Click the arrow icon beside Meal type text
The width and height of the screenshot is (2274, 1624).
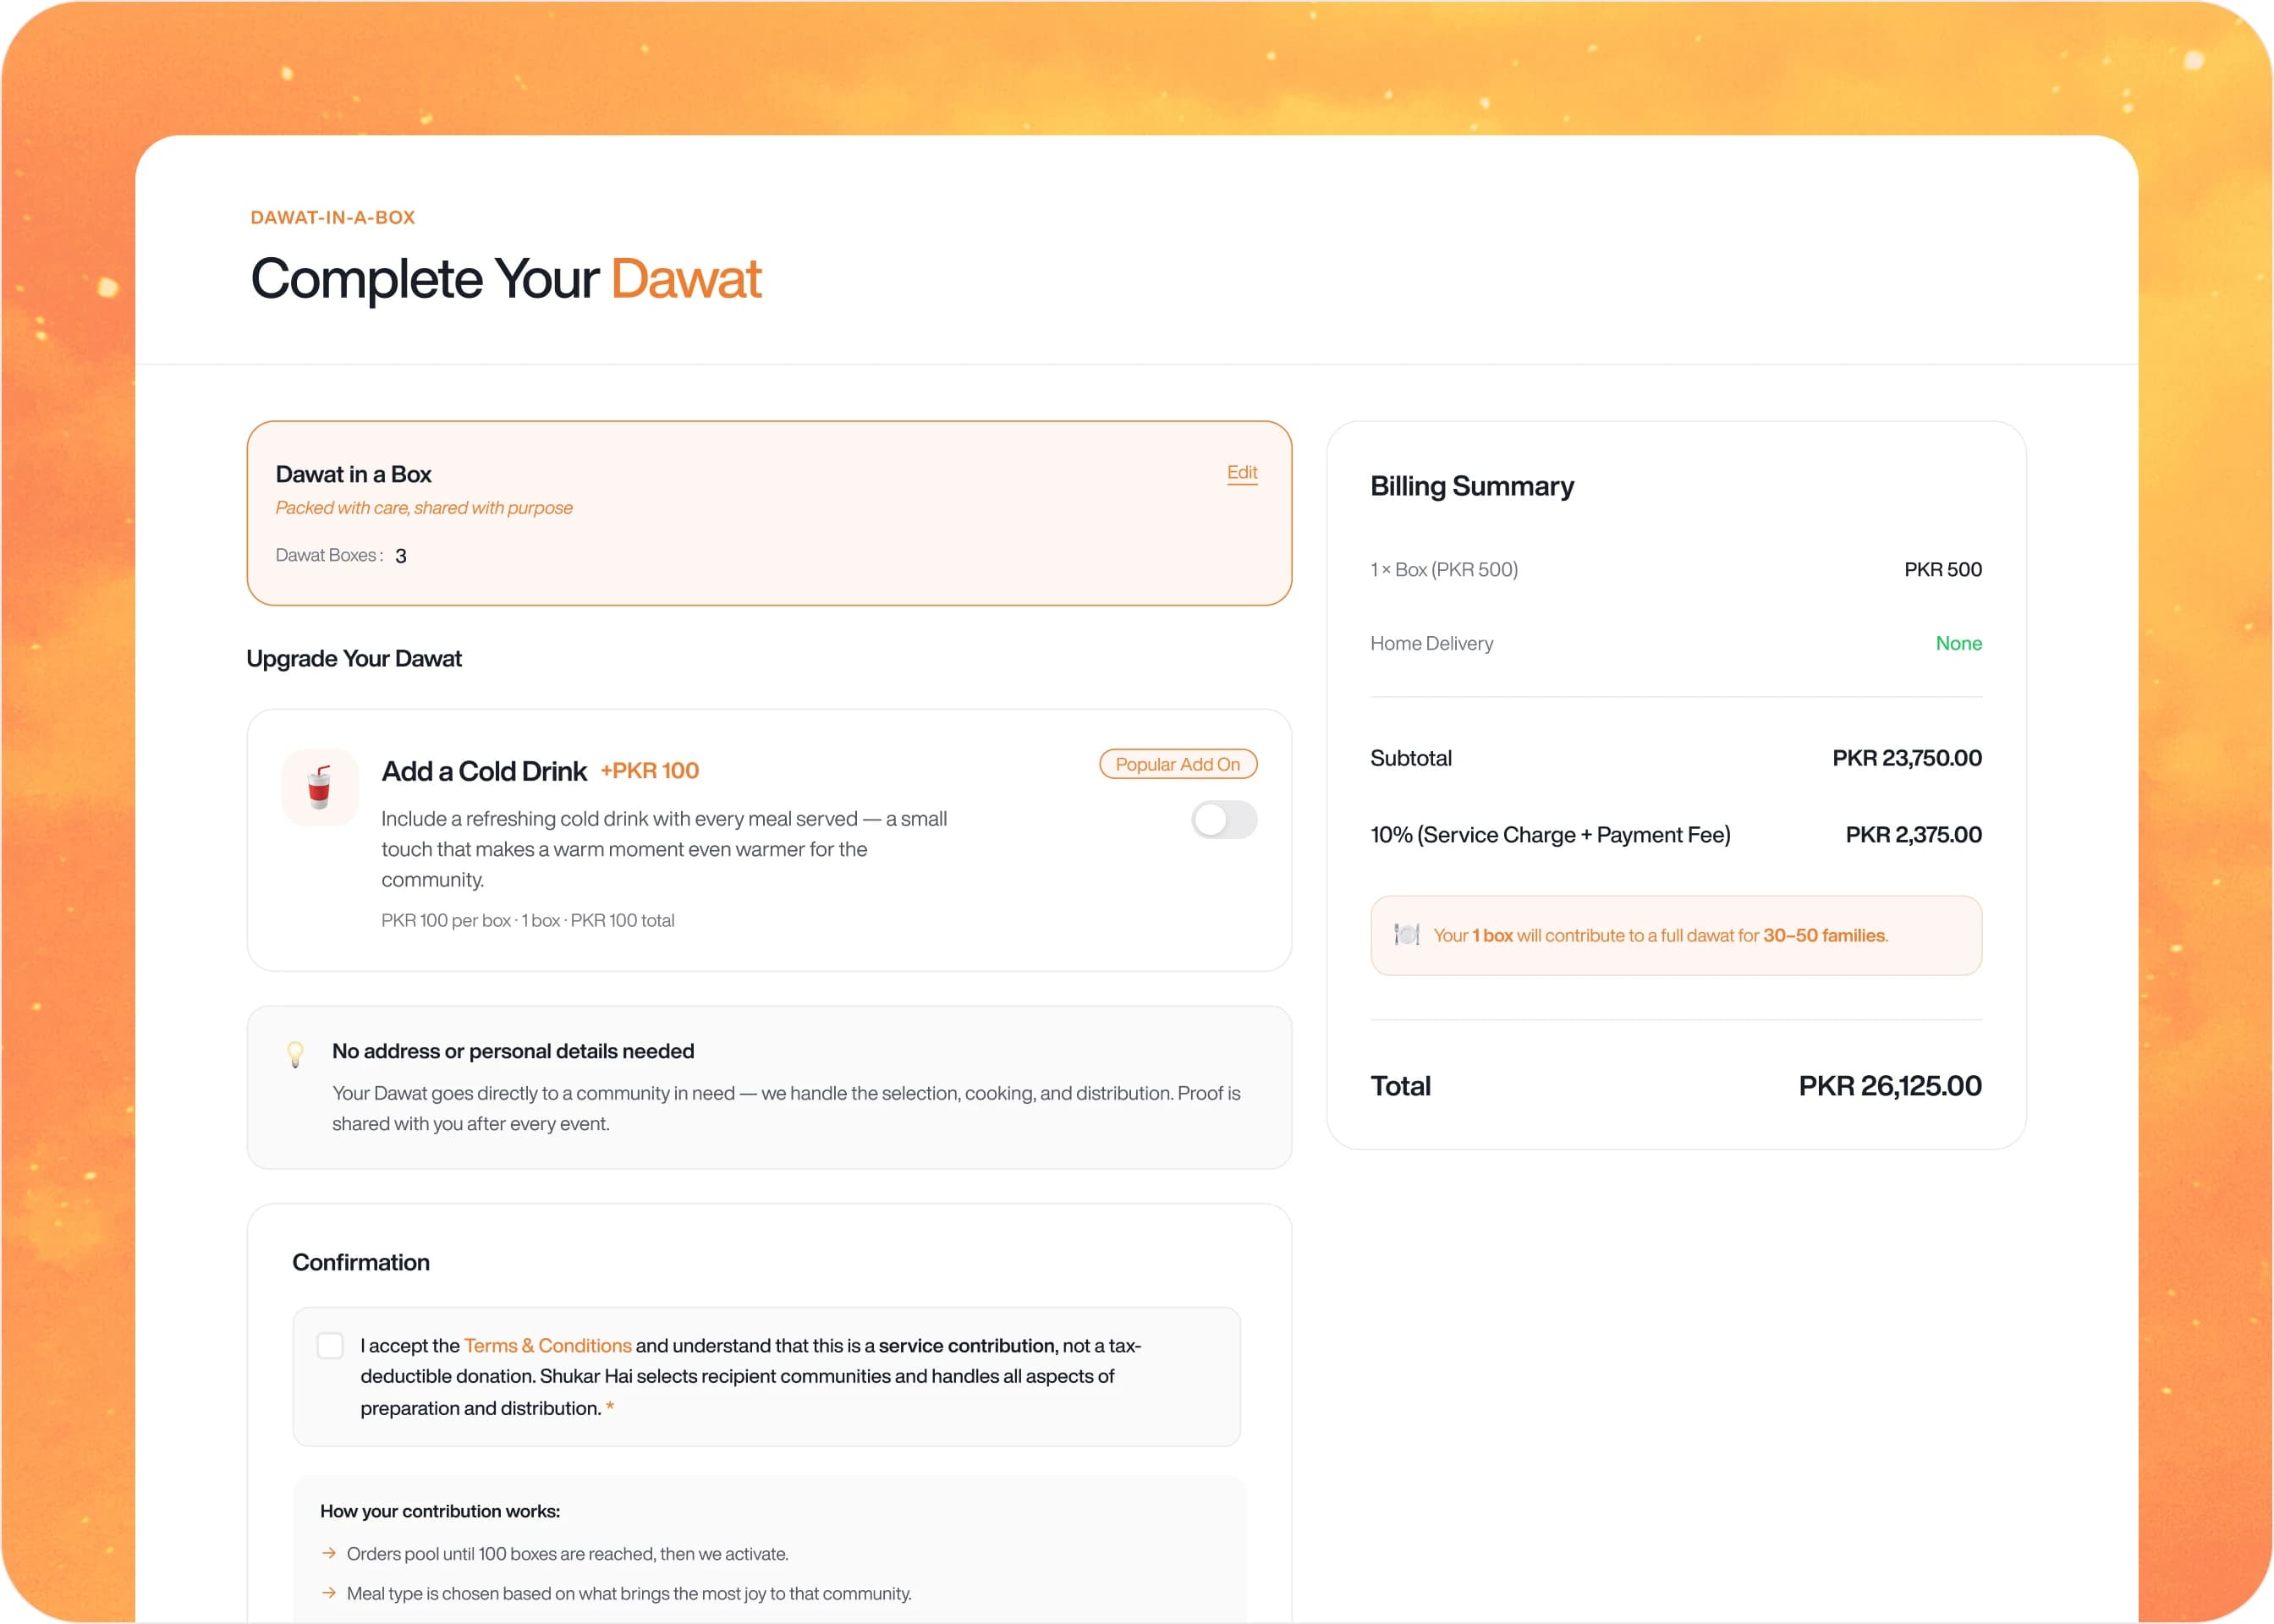(x=328, y=1593)
